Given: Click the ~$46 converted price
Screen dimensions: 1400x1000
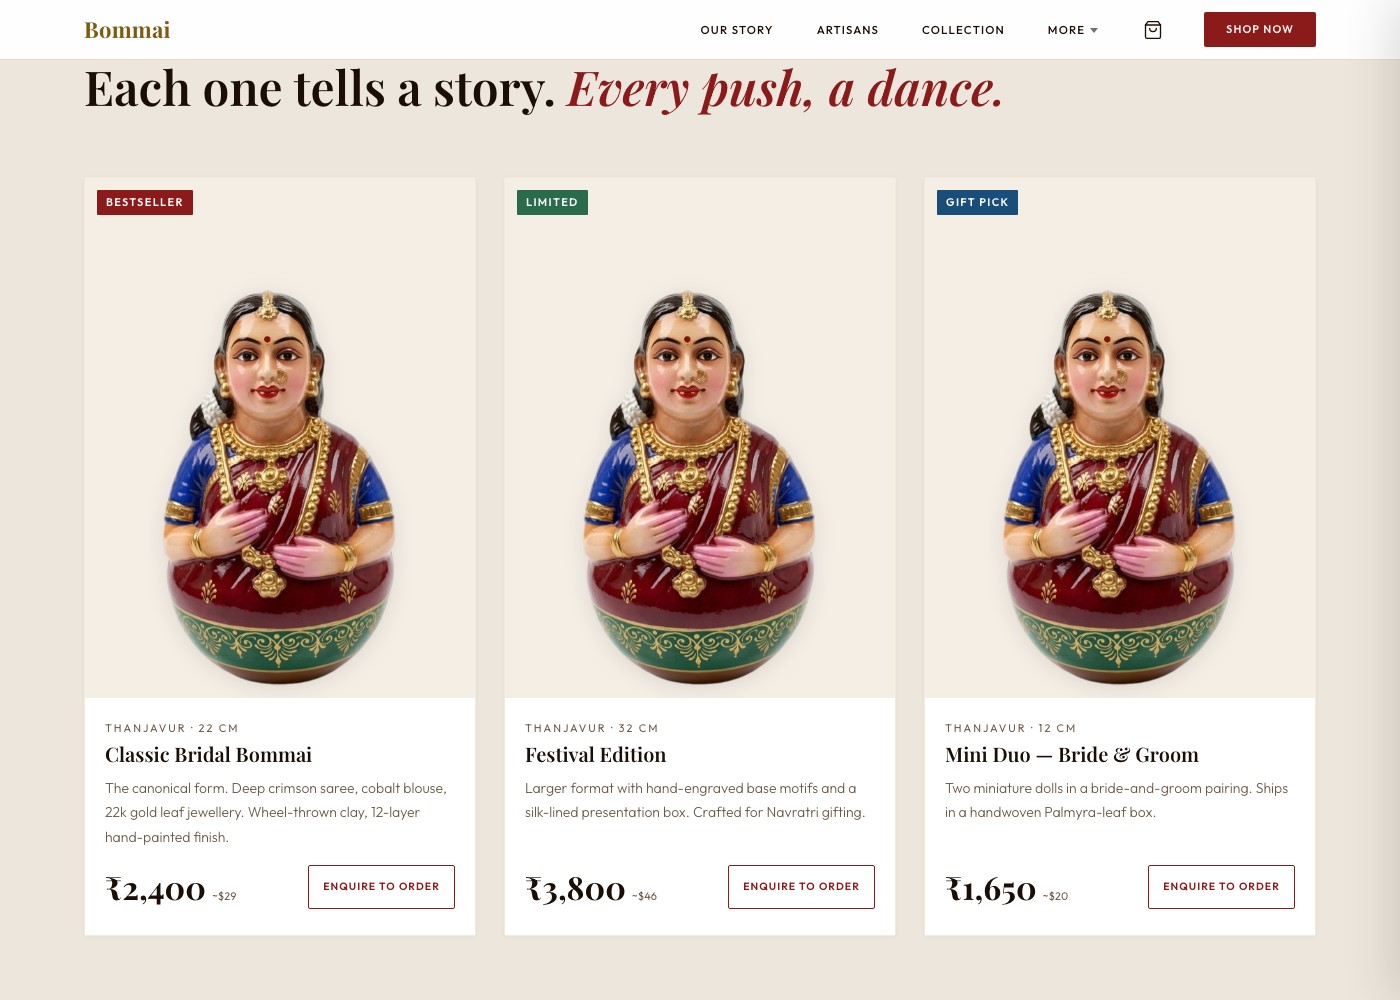Looking at the screenshot, I should pos(644,896).
